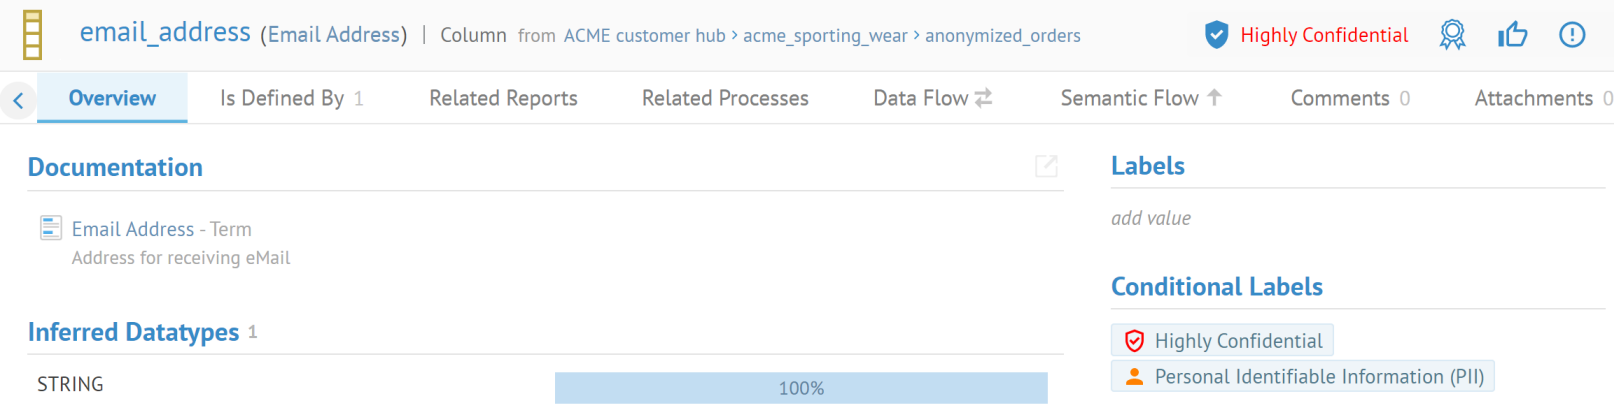Open the Email Address term link
1614x417 pixels.
pyautogui.click(x=133, y=229)
